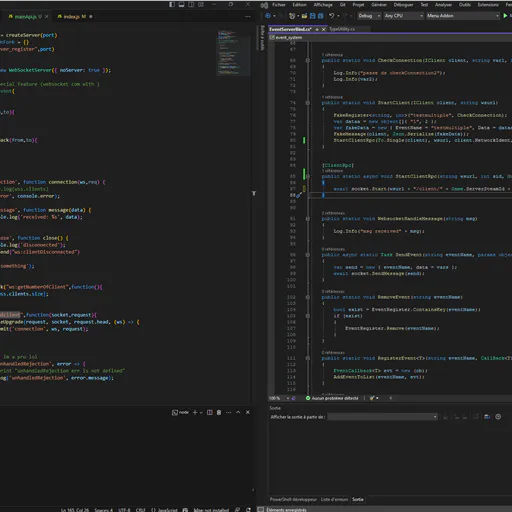Kill the node terminal with trash icon
Image resolution: width=512 pixels, height=512 pixels.
[x=219, y=412]
